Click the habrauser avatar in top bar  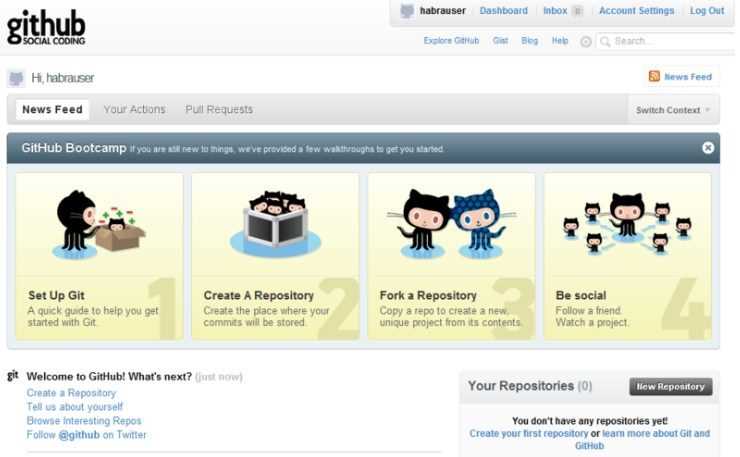coord(407,11)
